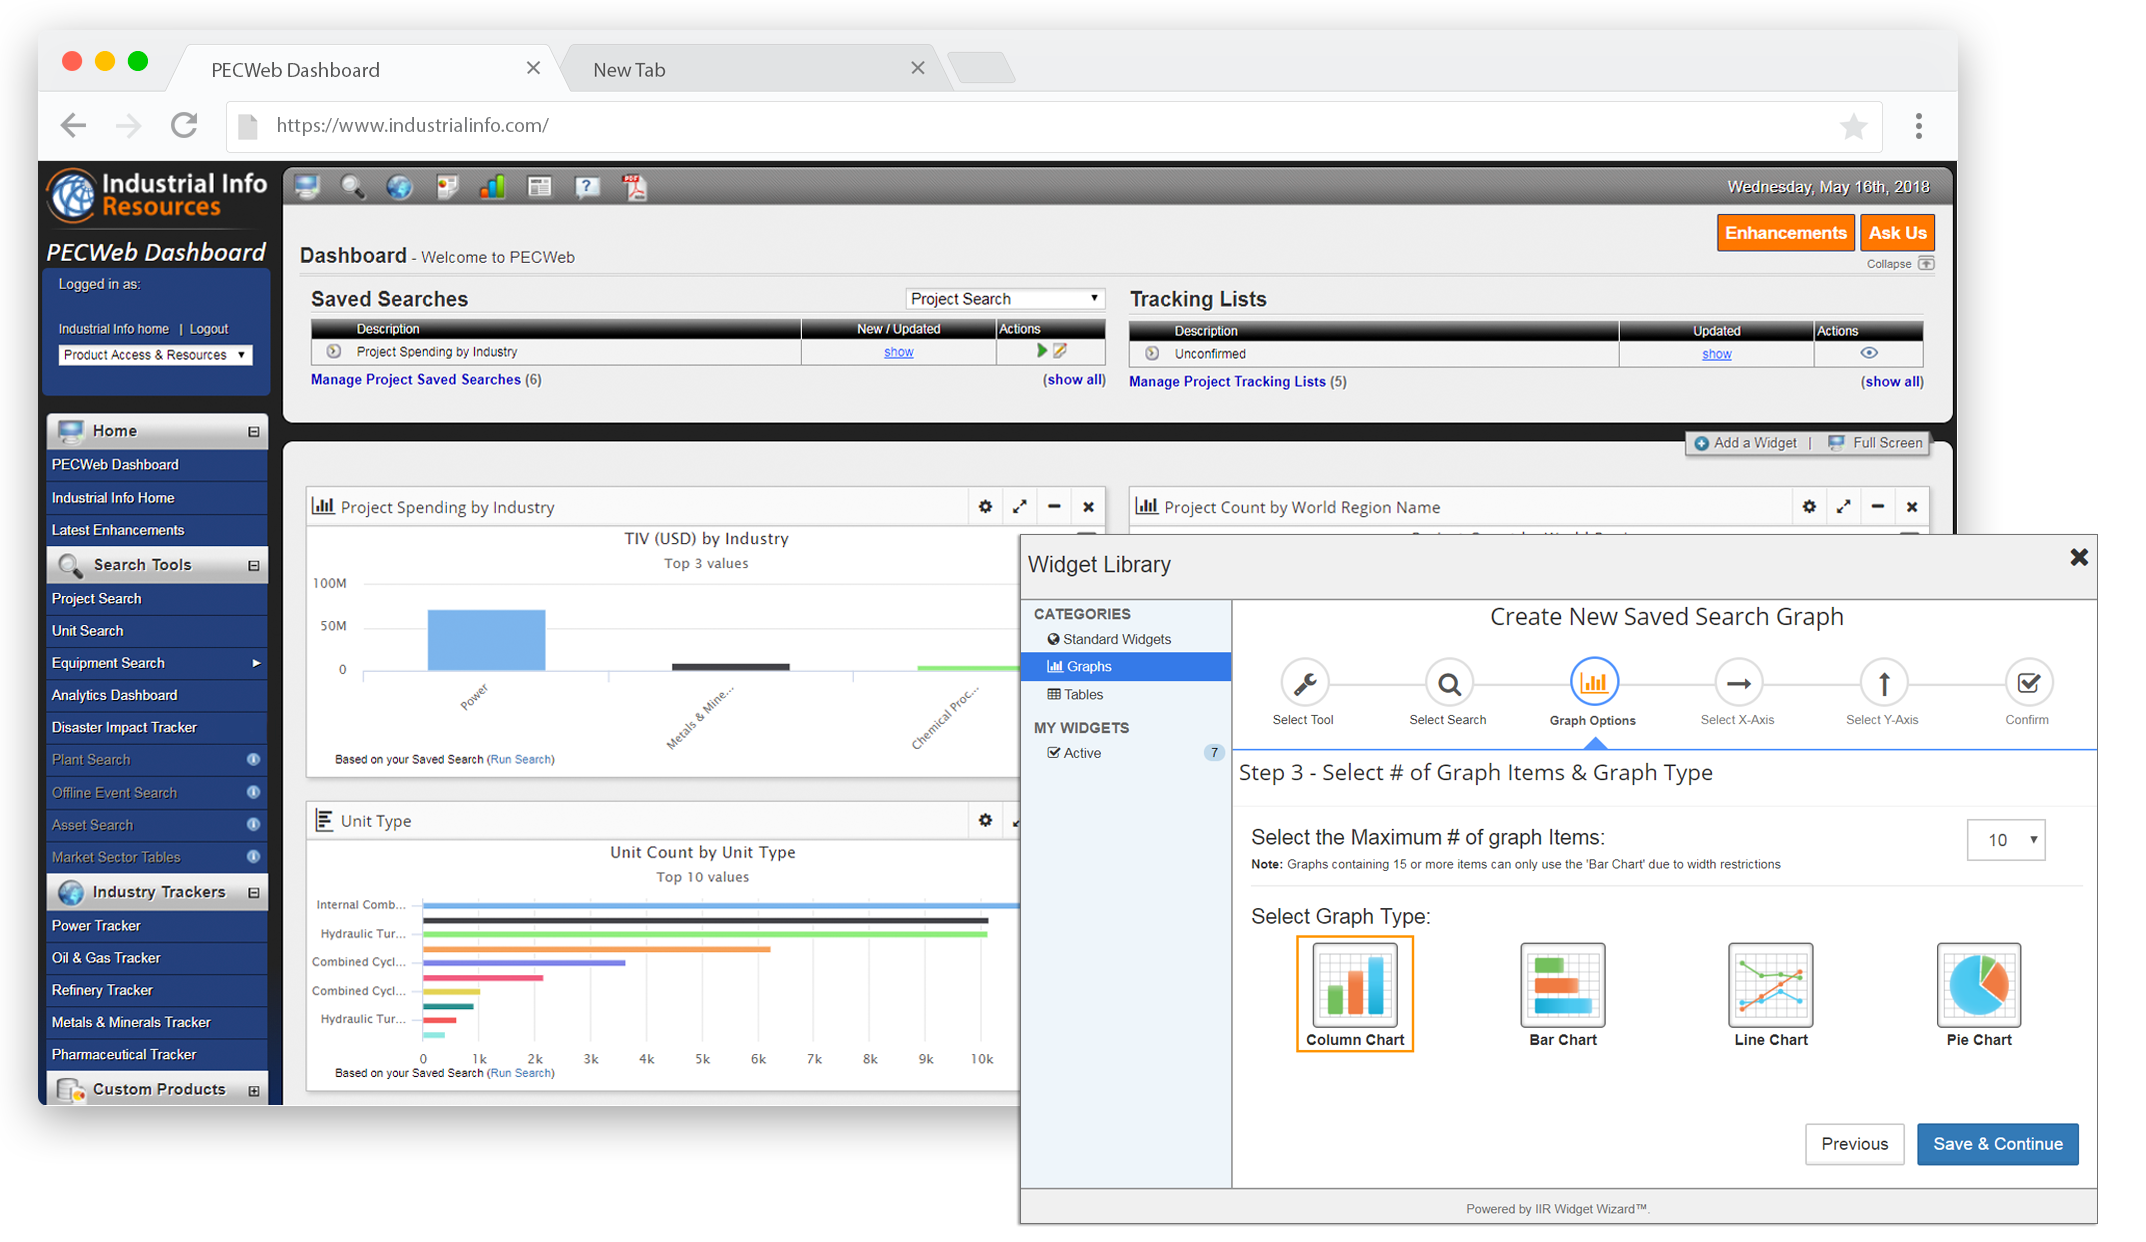Open the Project Search saved searches dropdown
This screenshot has width=2146, height=1242.
pyautogui.click(x=1004, y=299)
